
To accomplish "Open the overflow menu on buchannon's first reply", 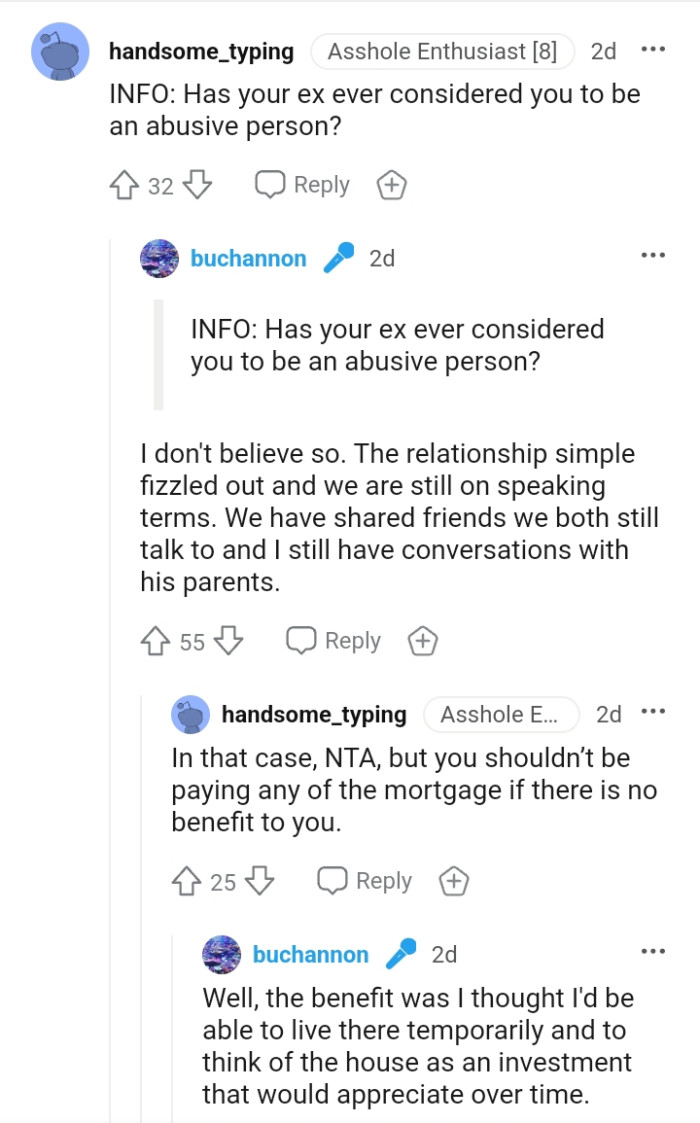I will pyautogui.click(x=653, y=254).
